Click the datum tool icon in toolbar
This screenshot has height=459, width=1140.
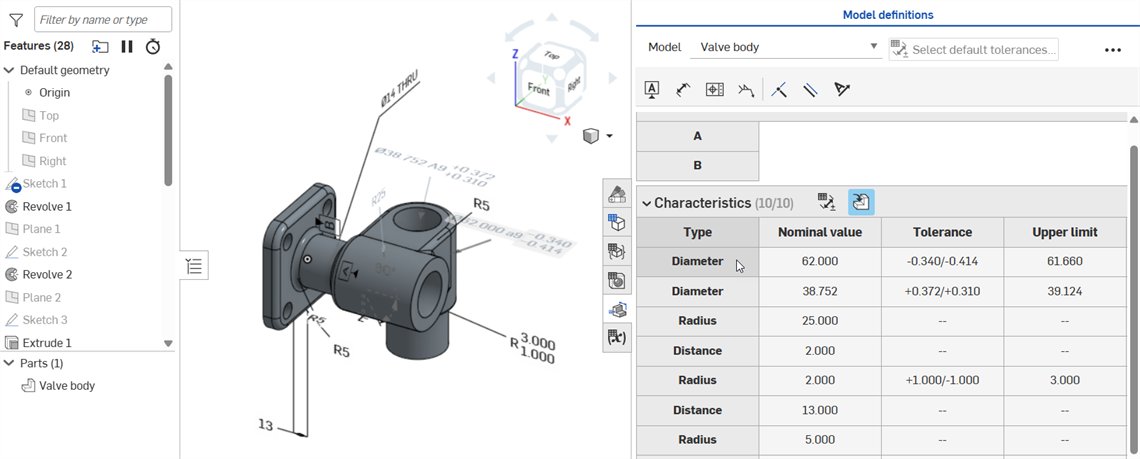pyautogui.click(x=652, y=90)
